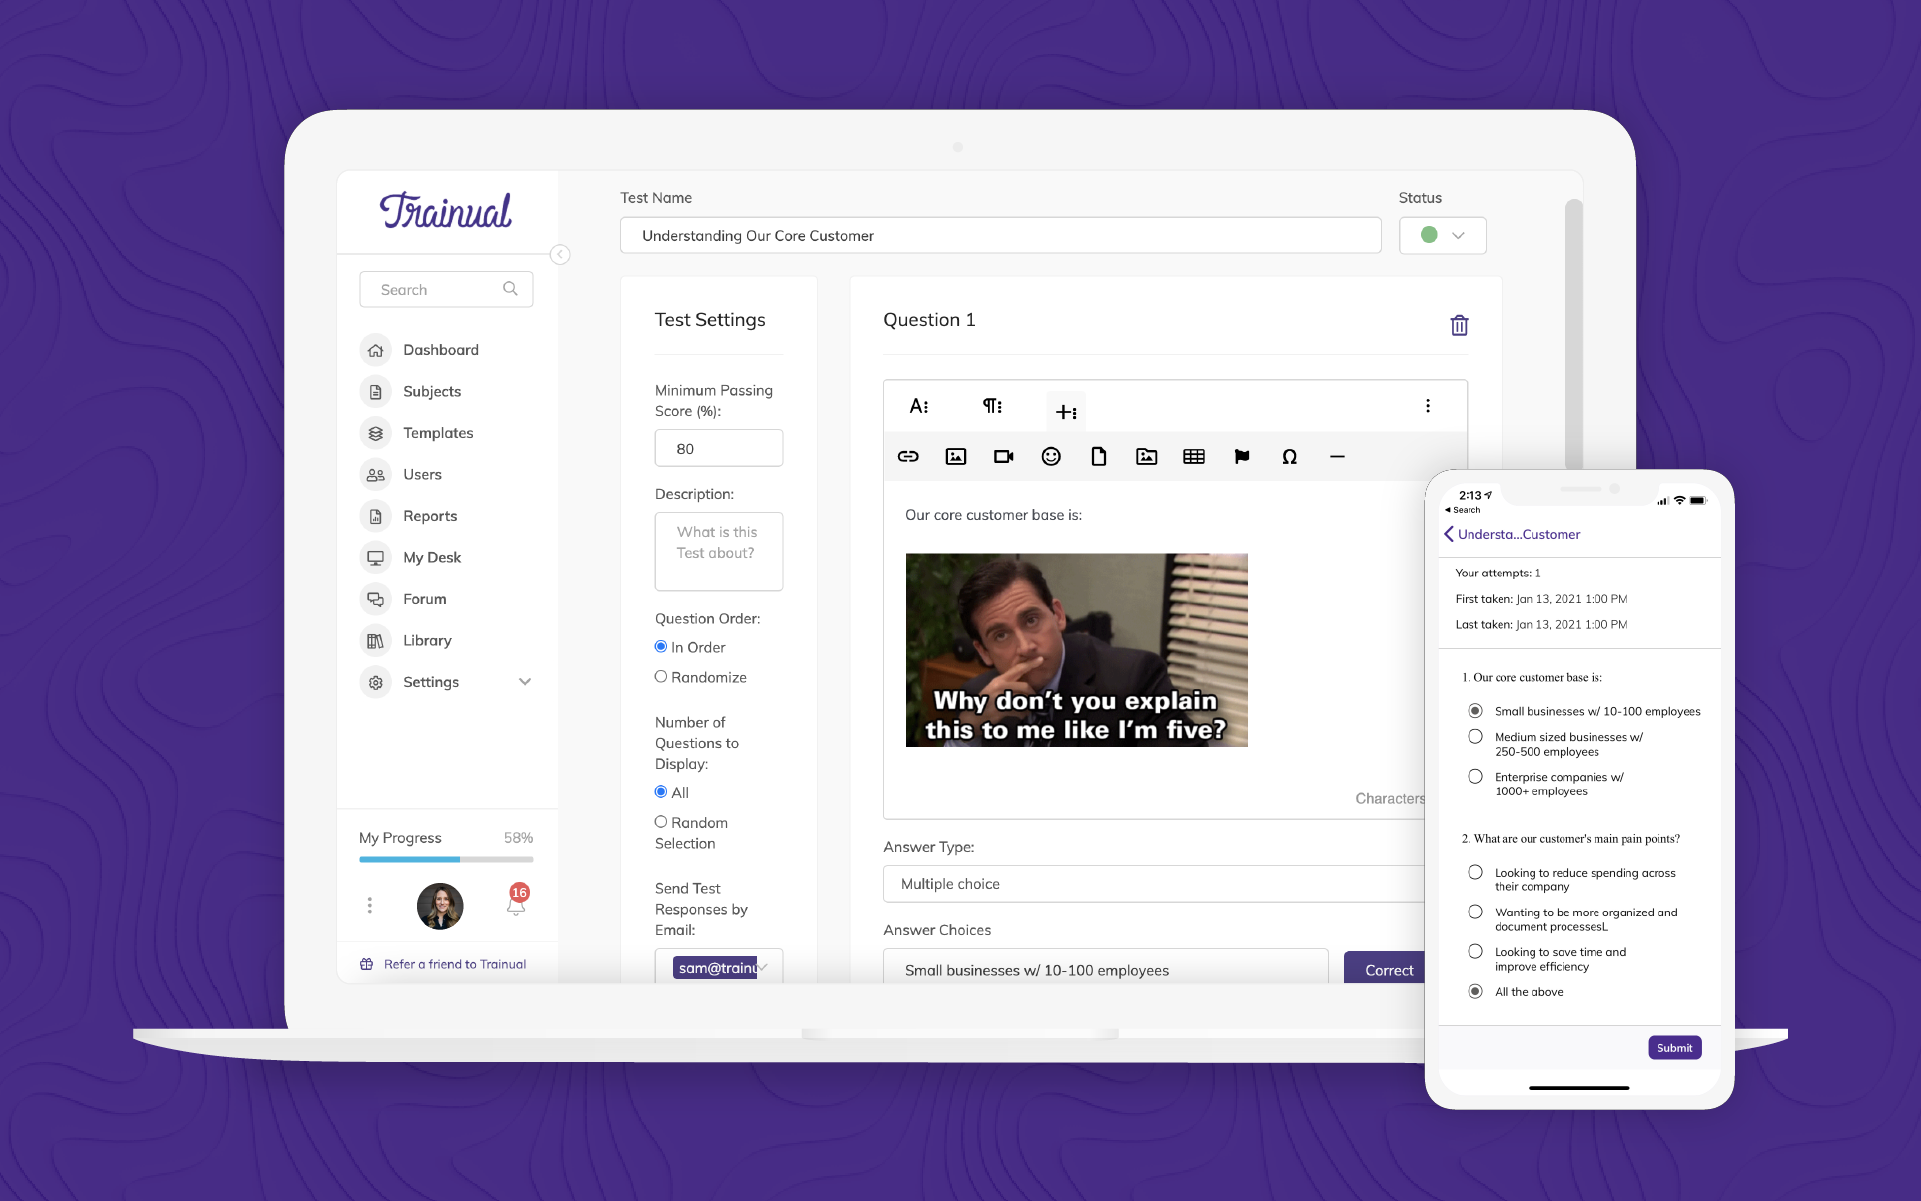The width and height of the screenshot is (1921, 1201).
Task: Collapse the sidebar with the arrow button
Action: tap(560, 255)
